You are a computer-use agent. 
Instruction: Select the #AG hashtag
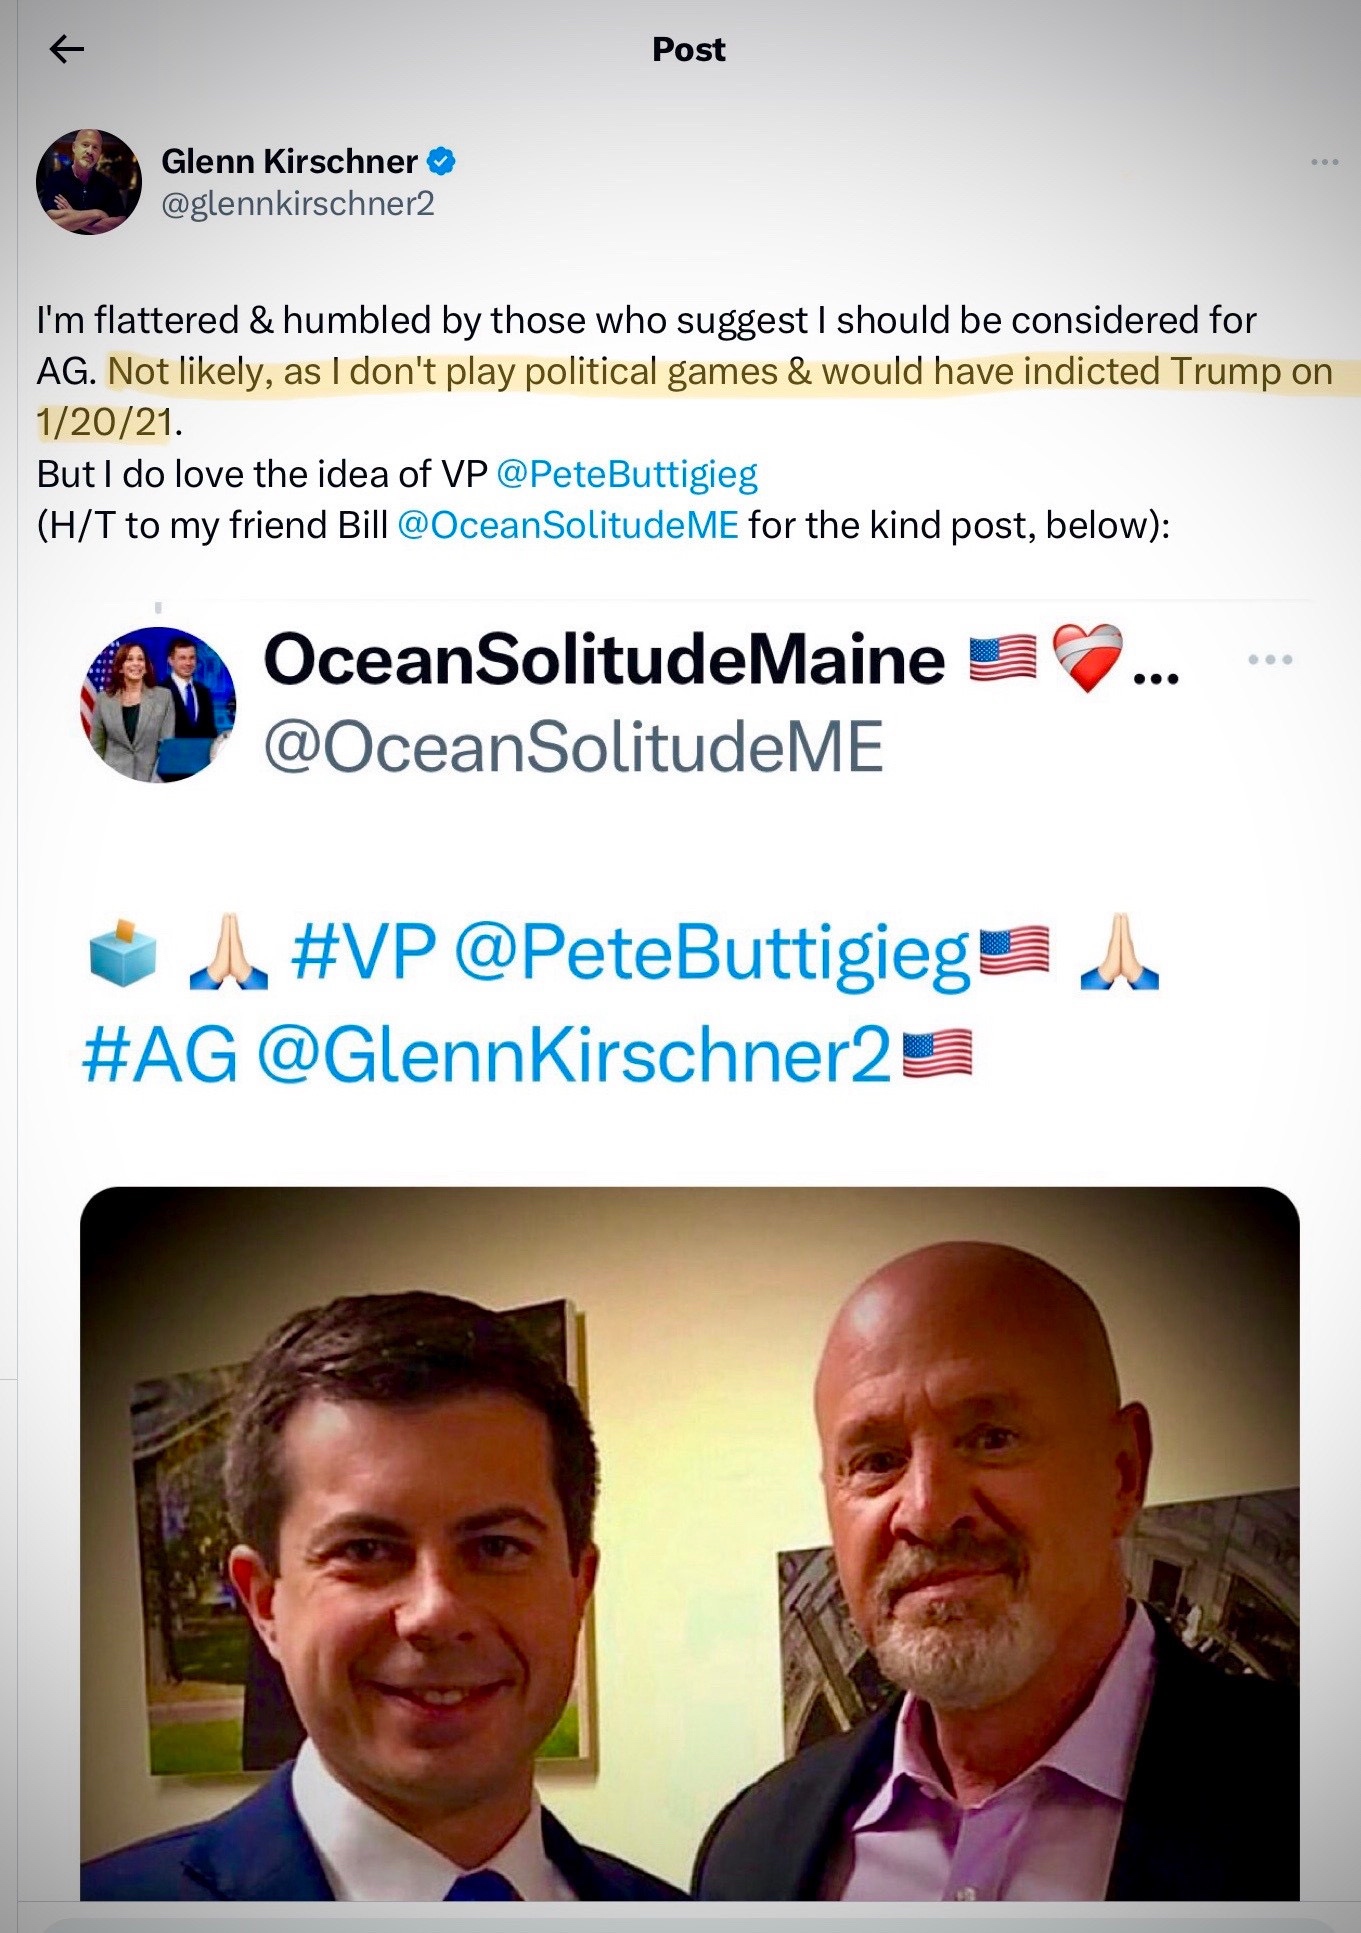pos(160,1055)
